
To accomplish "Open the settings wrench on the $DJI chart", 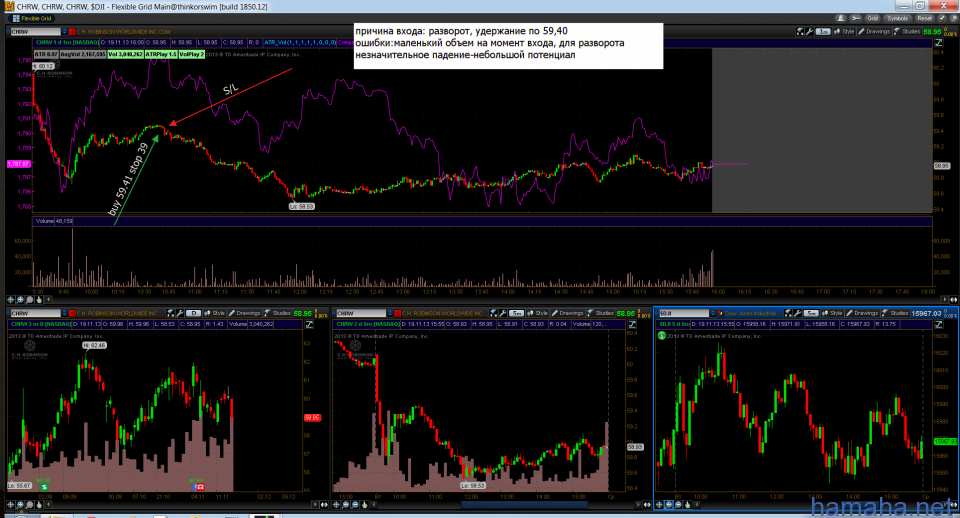I will coord(797,313).
